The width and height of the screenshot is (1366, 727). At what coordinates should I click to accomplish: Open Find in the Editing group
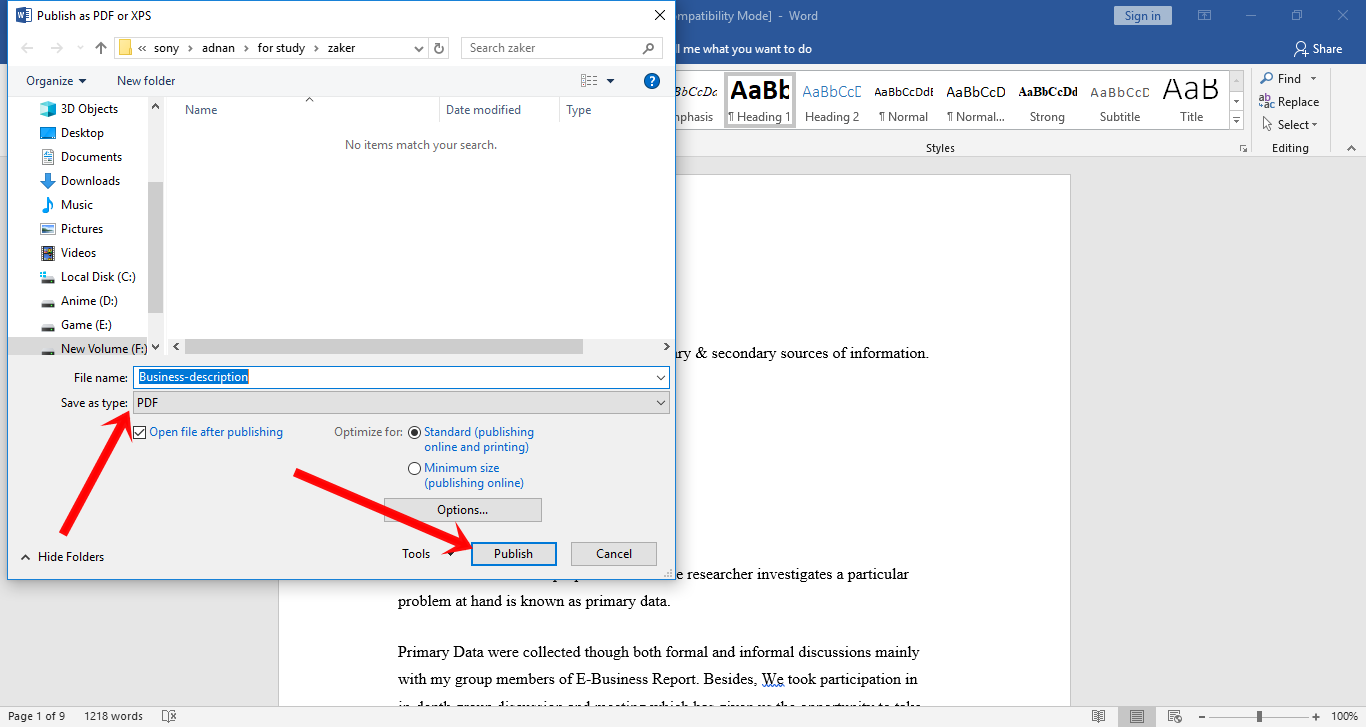pyautogui.click(x=1288, y=78)
